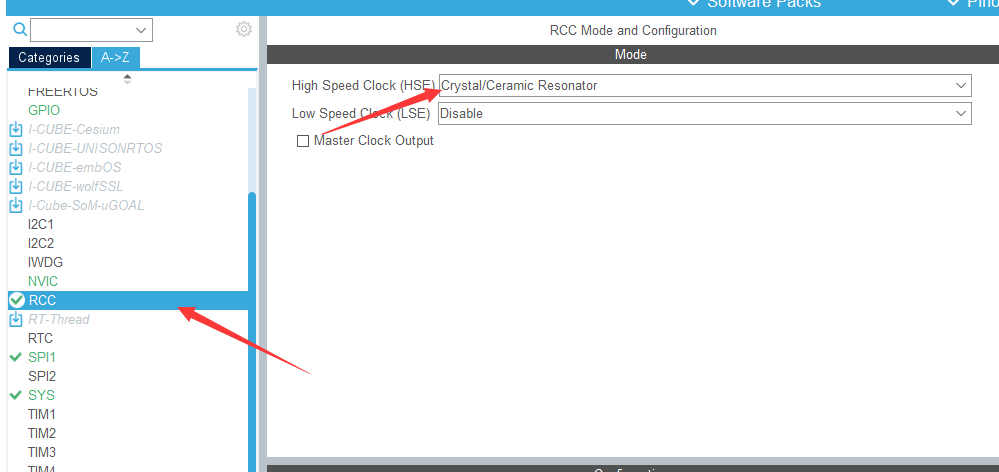Click green check icon beside RCC
This screenshot has height=472, width=999.
(x=17, y=300)
